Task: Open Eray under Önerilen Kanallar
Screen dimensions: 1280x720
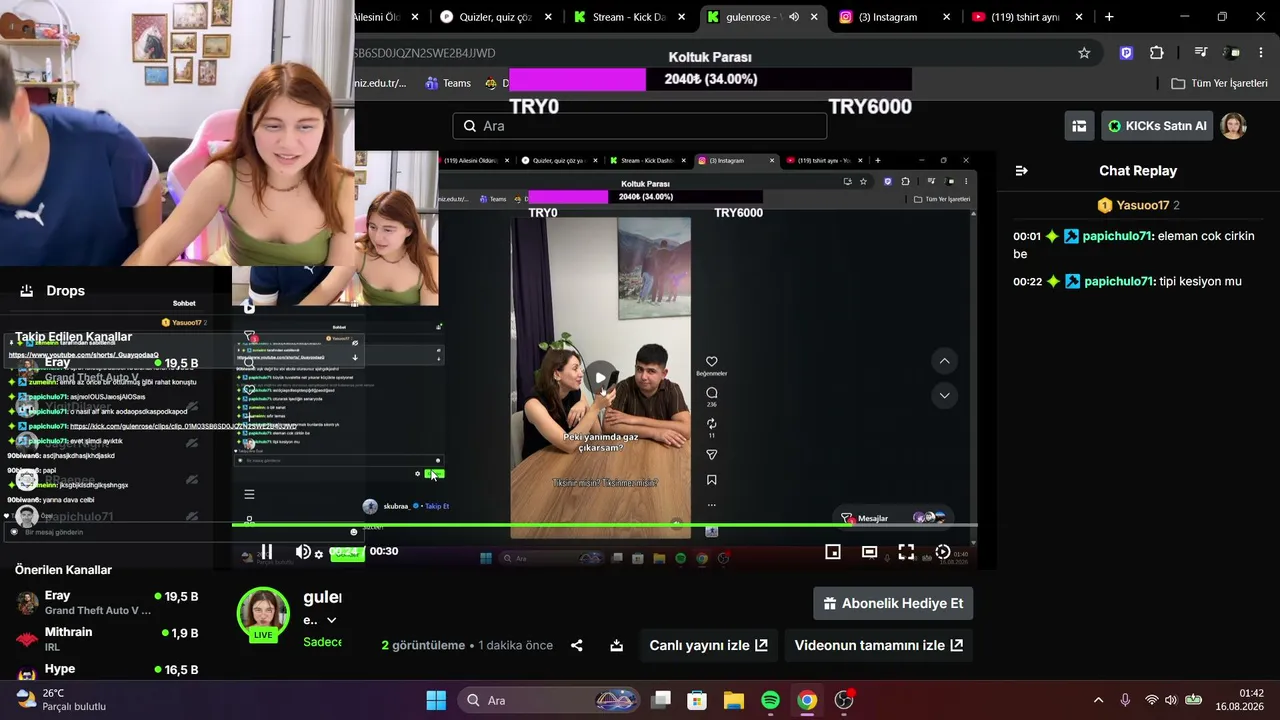Action: pyautogui.click(x=107, y=602)
